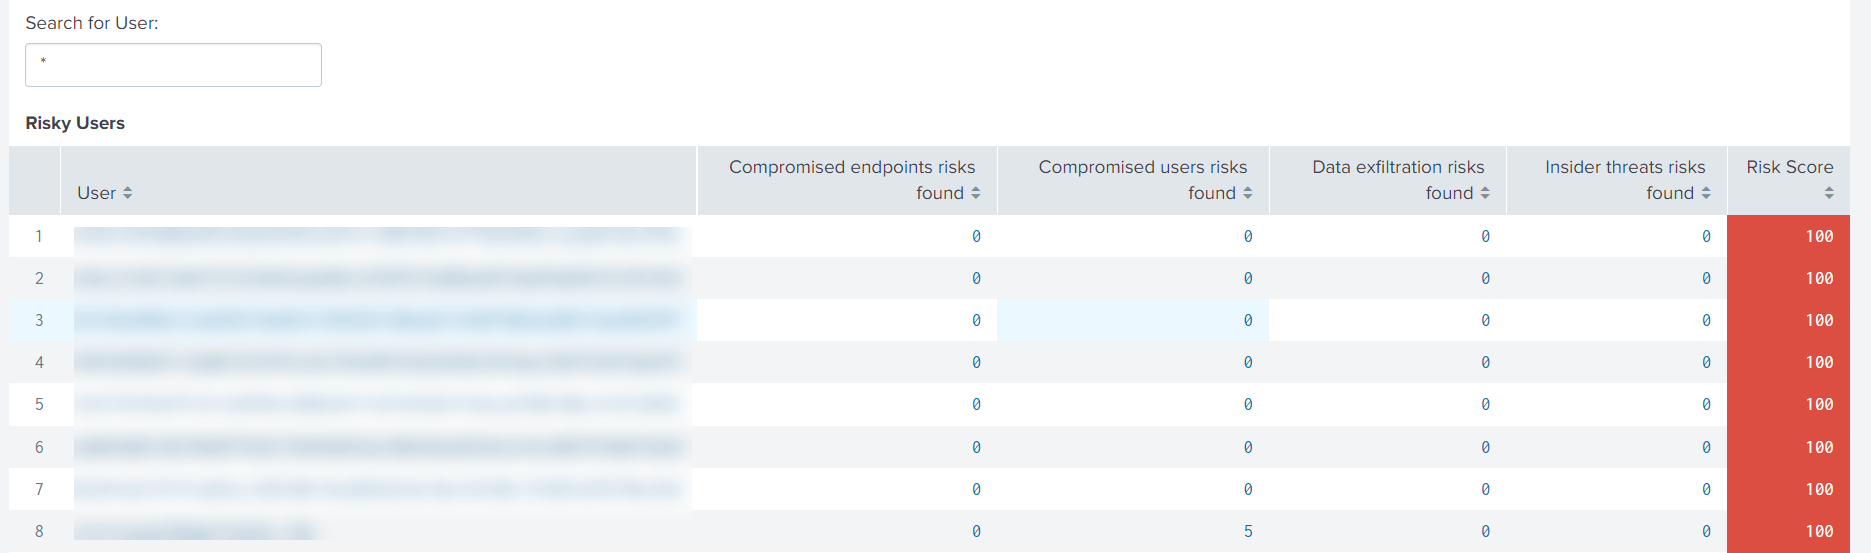The width and height of the screenshot is (1871, 553).
Task: Click row number 4 in the table
Action: [39, 362]
